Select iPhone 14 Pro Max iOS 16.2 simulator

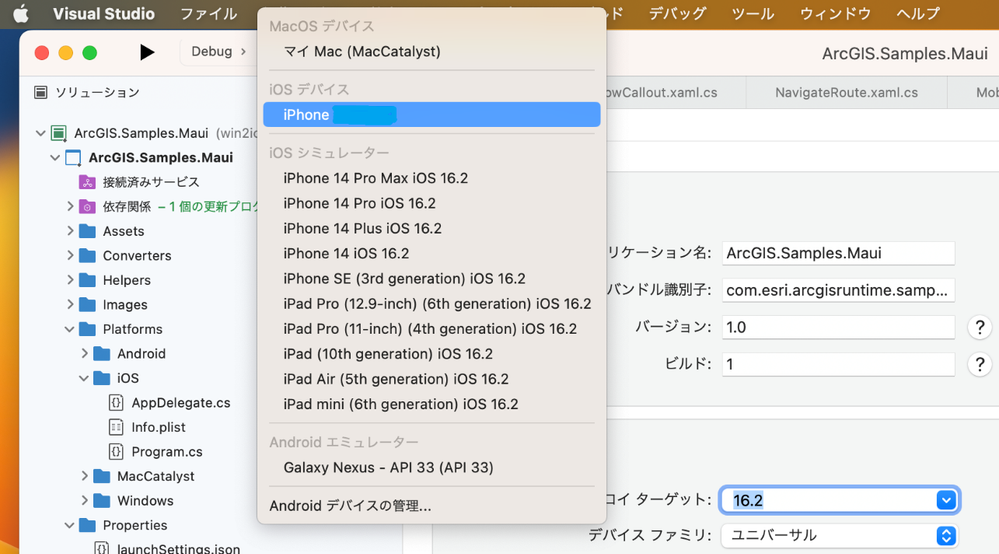point(375,178)
